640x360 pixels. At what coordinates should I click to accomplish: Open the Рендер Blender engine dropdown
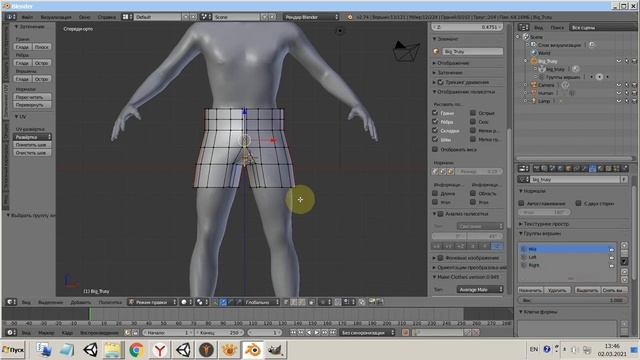[x=311, y=17]
